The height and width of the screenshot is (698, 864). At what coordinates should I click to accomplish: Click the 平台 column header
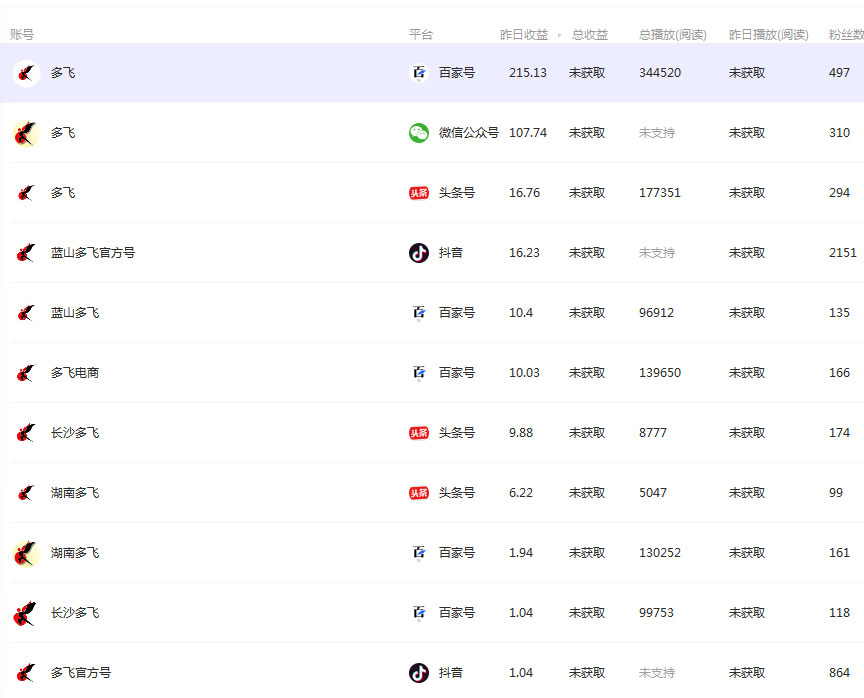point(421,35)
